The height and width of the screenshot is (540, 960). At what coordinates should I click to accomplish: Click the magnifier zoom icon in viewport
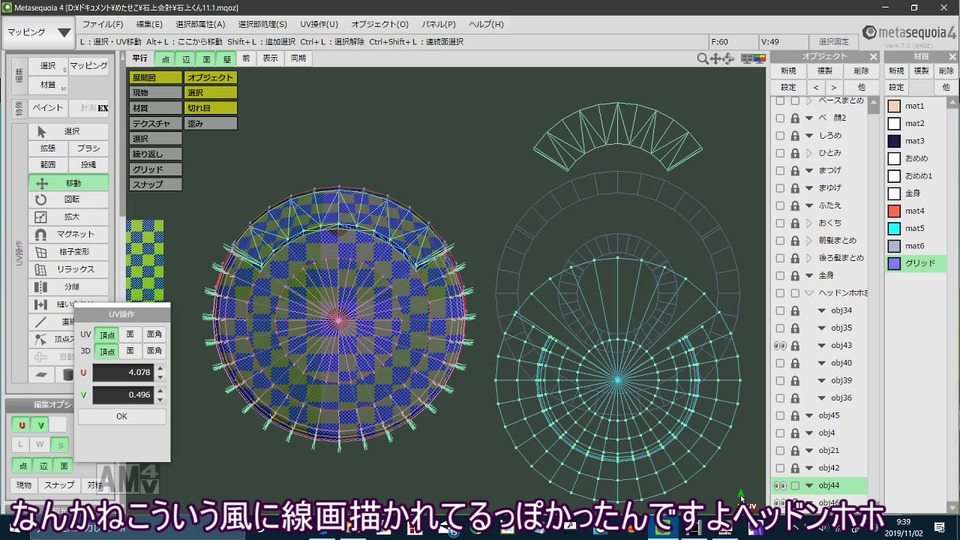[703, 59]
